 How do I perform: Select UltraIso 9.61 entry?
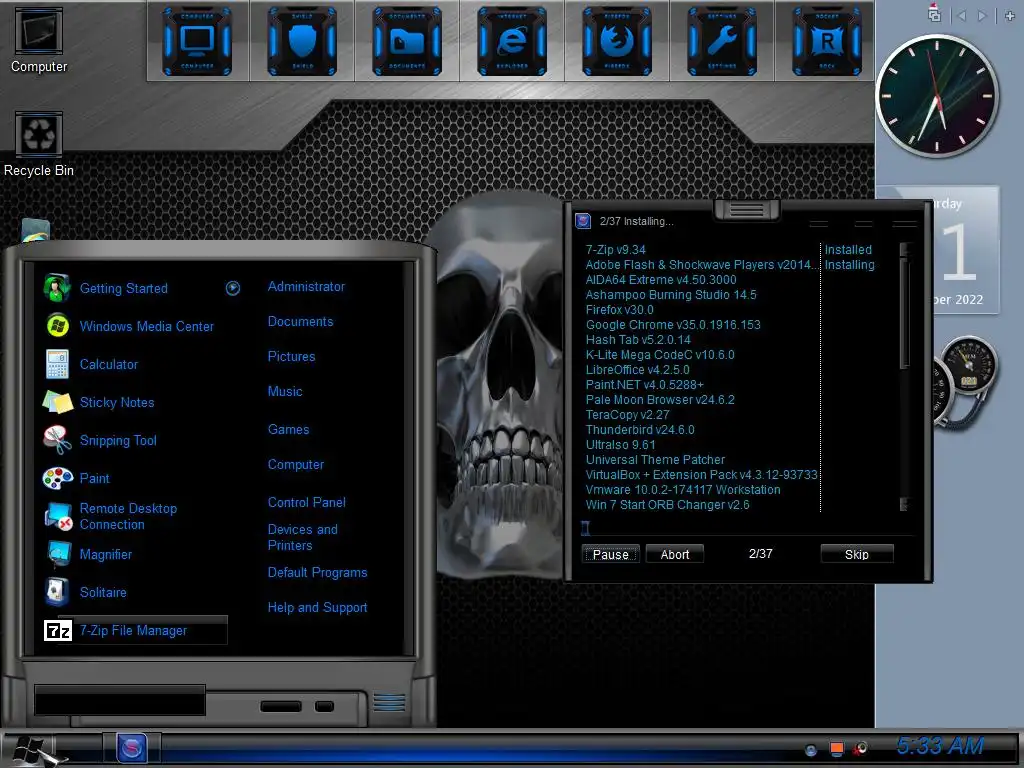click(x=620, y=445)
